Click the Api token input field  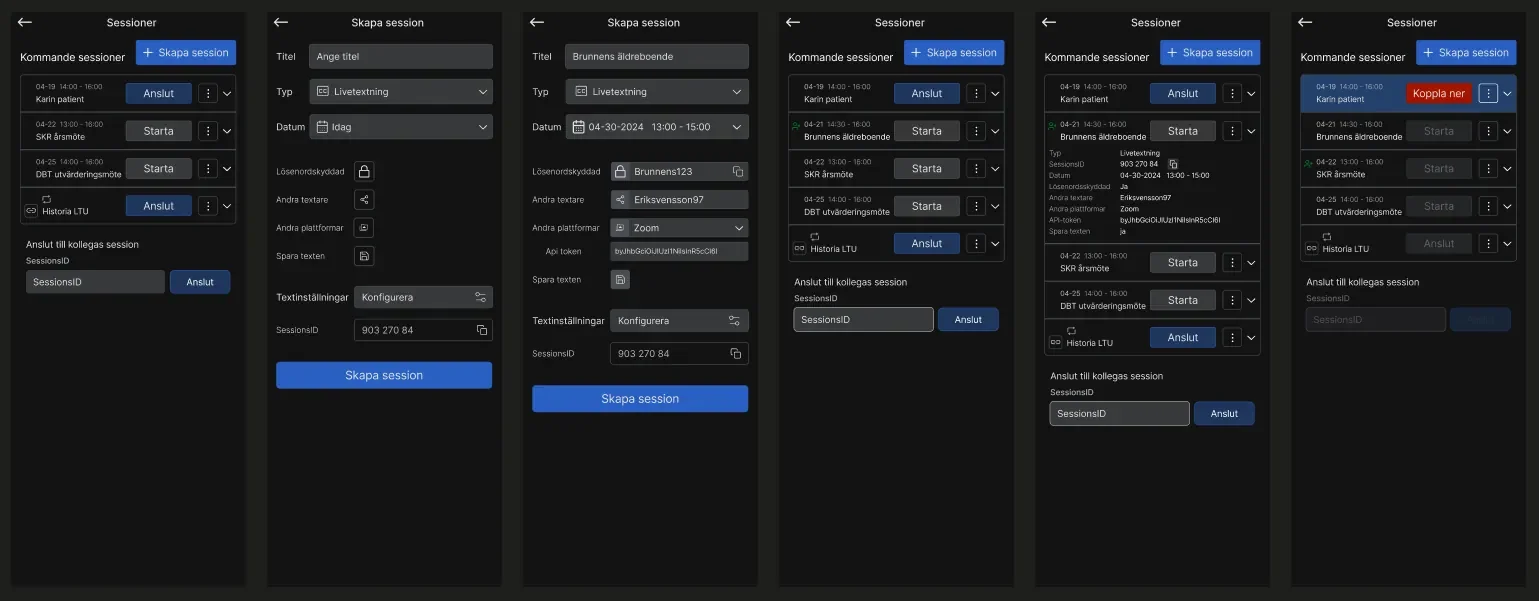point(679,252)
